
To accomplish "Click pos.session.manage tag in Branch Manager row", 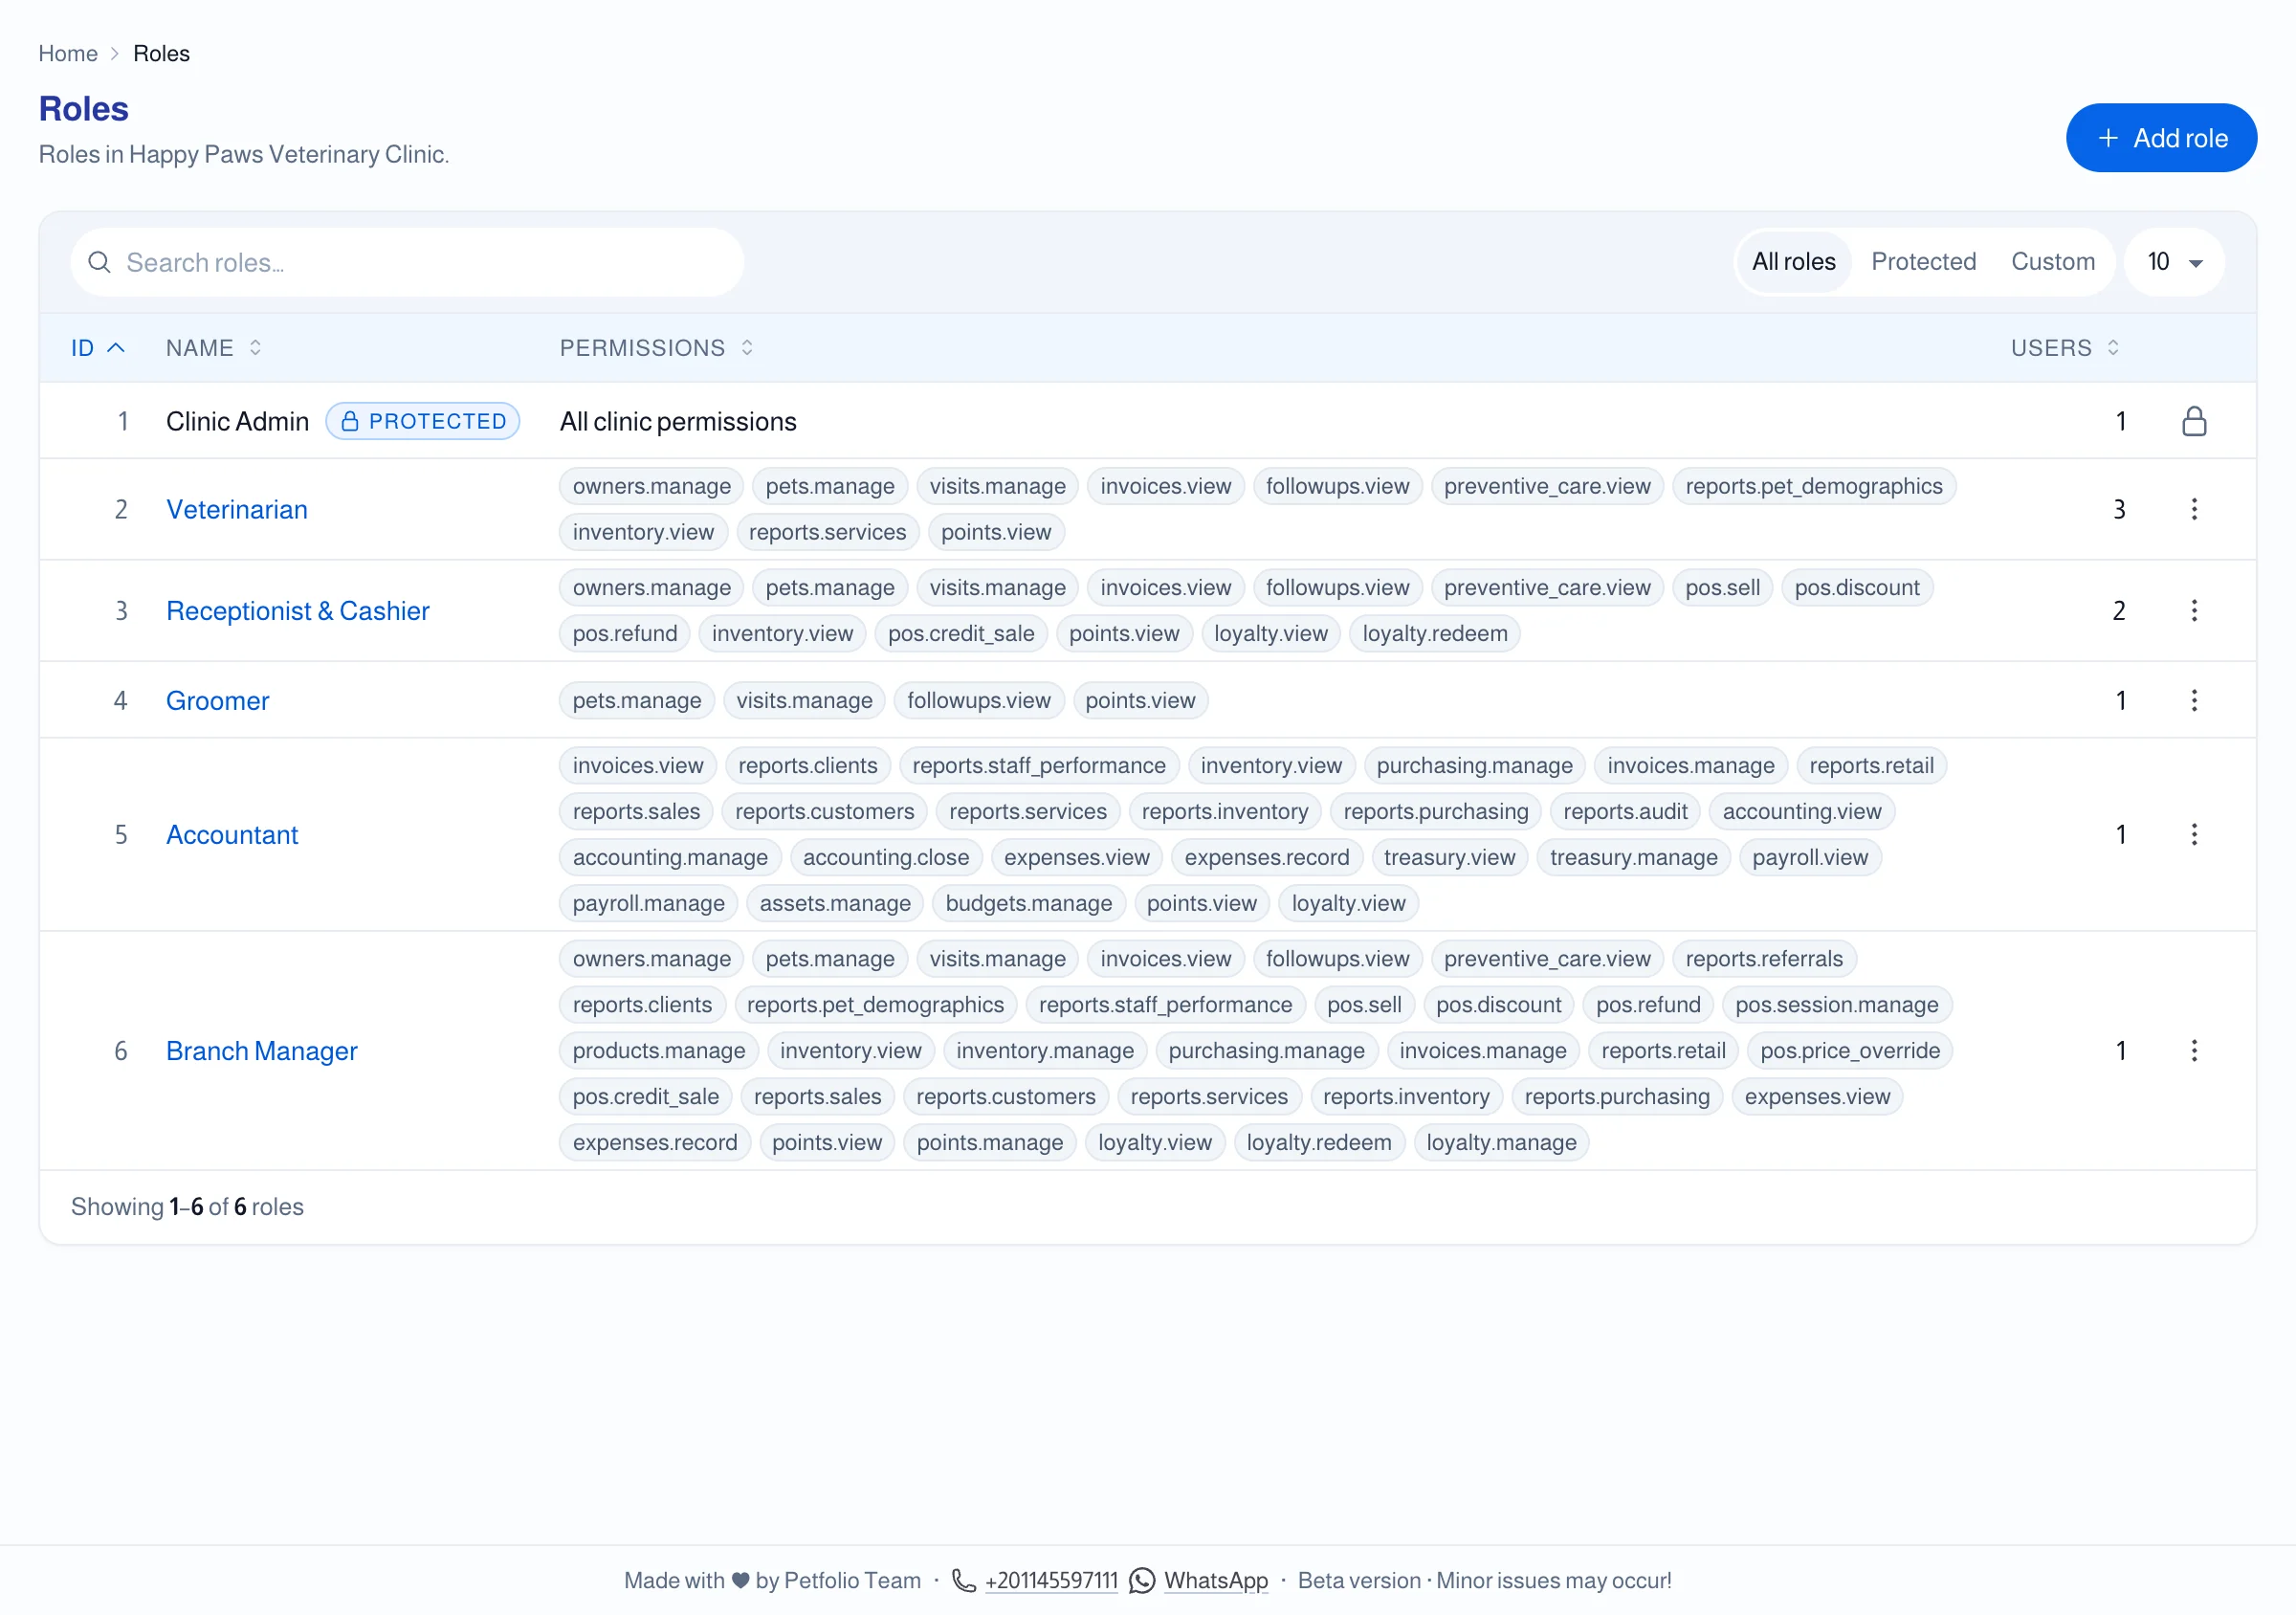I will 1836,1004.
